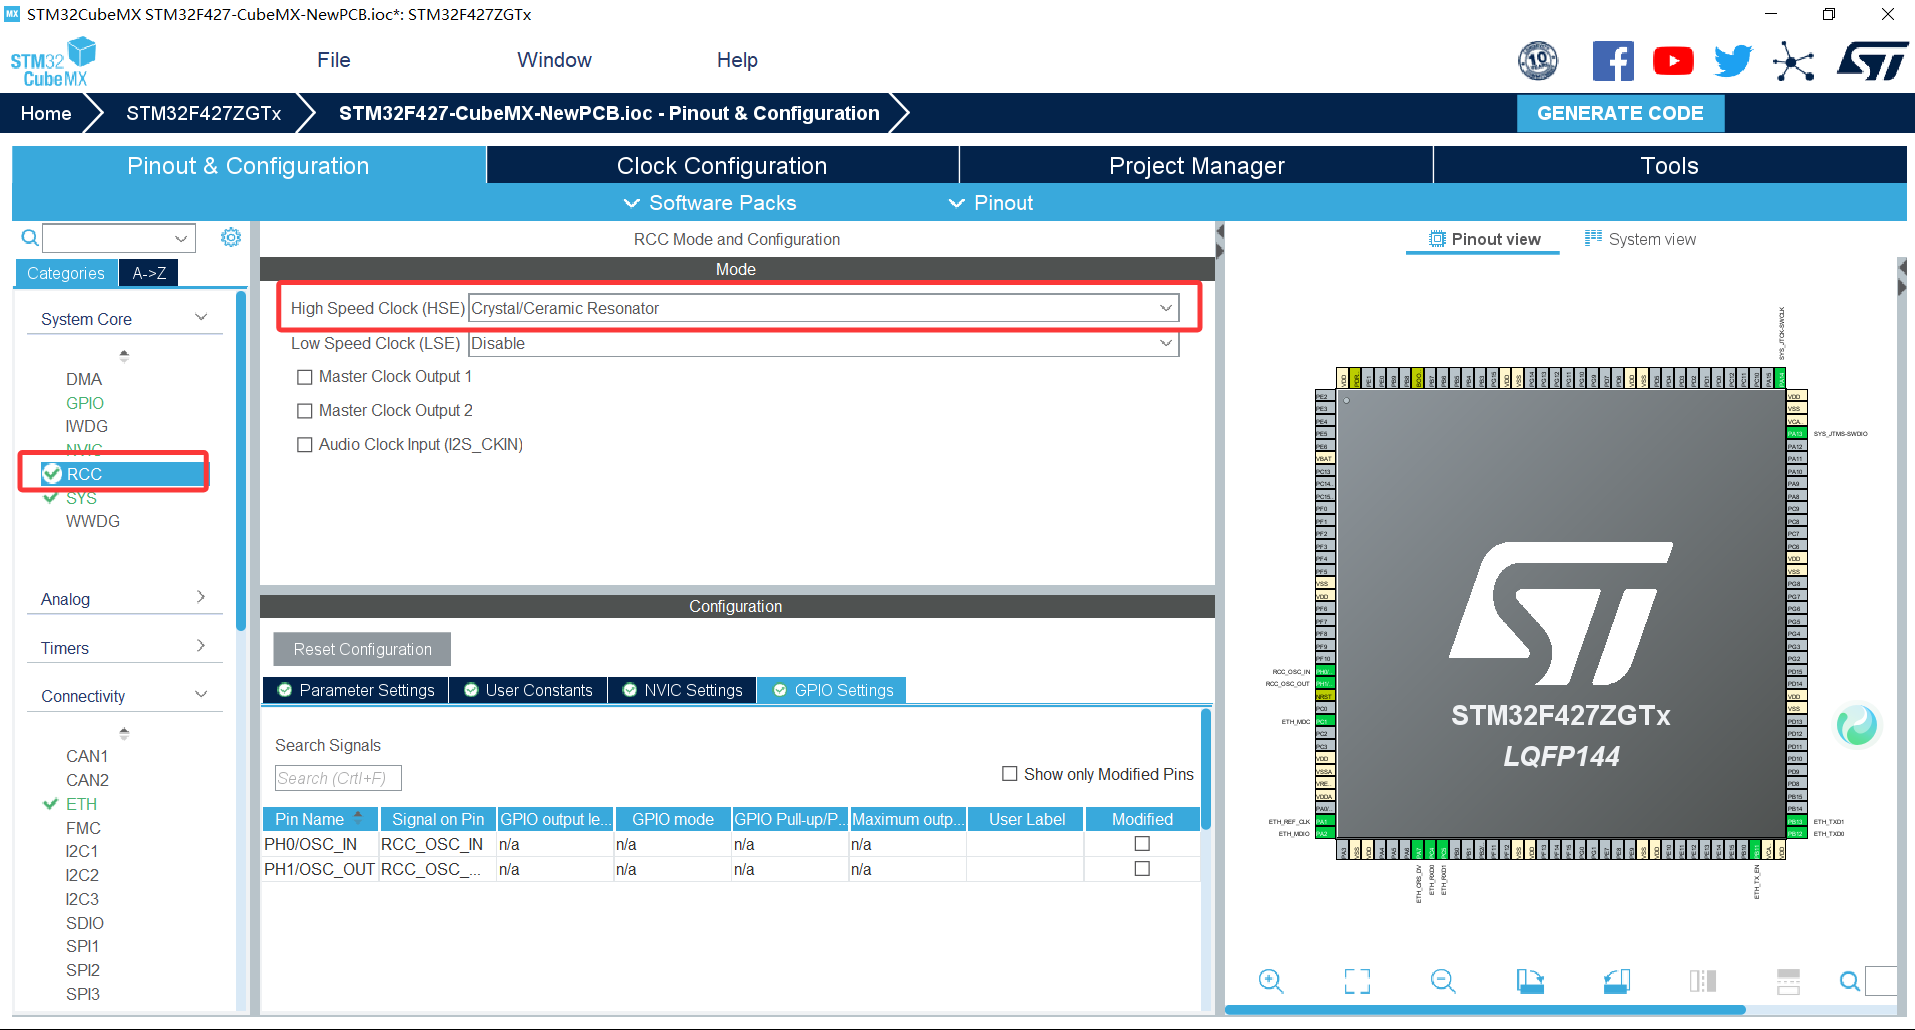Rotate the chip counterclockwise
The image size is (1915, 1030).
point(1617,981)
